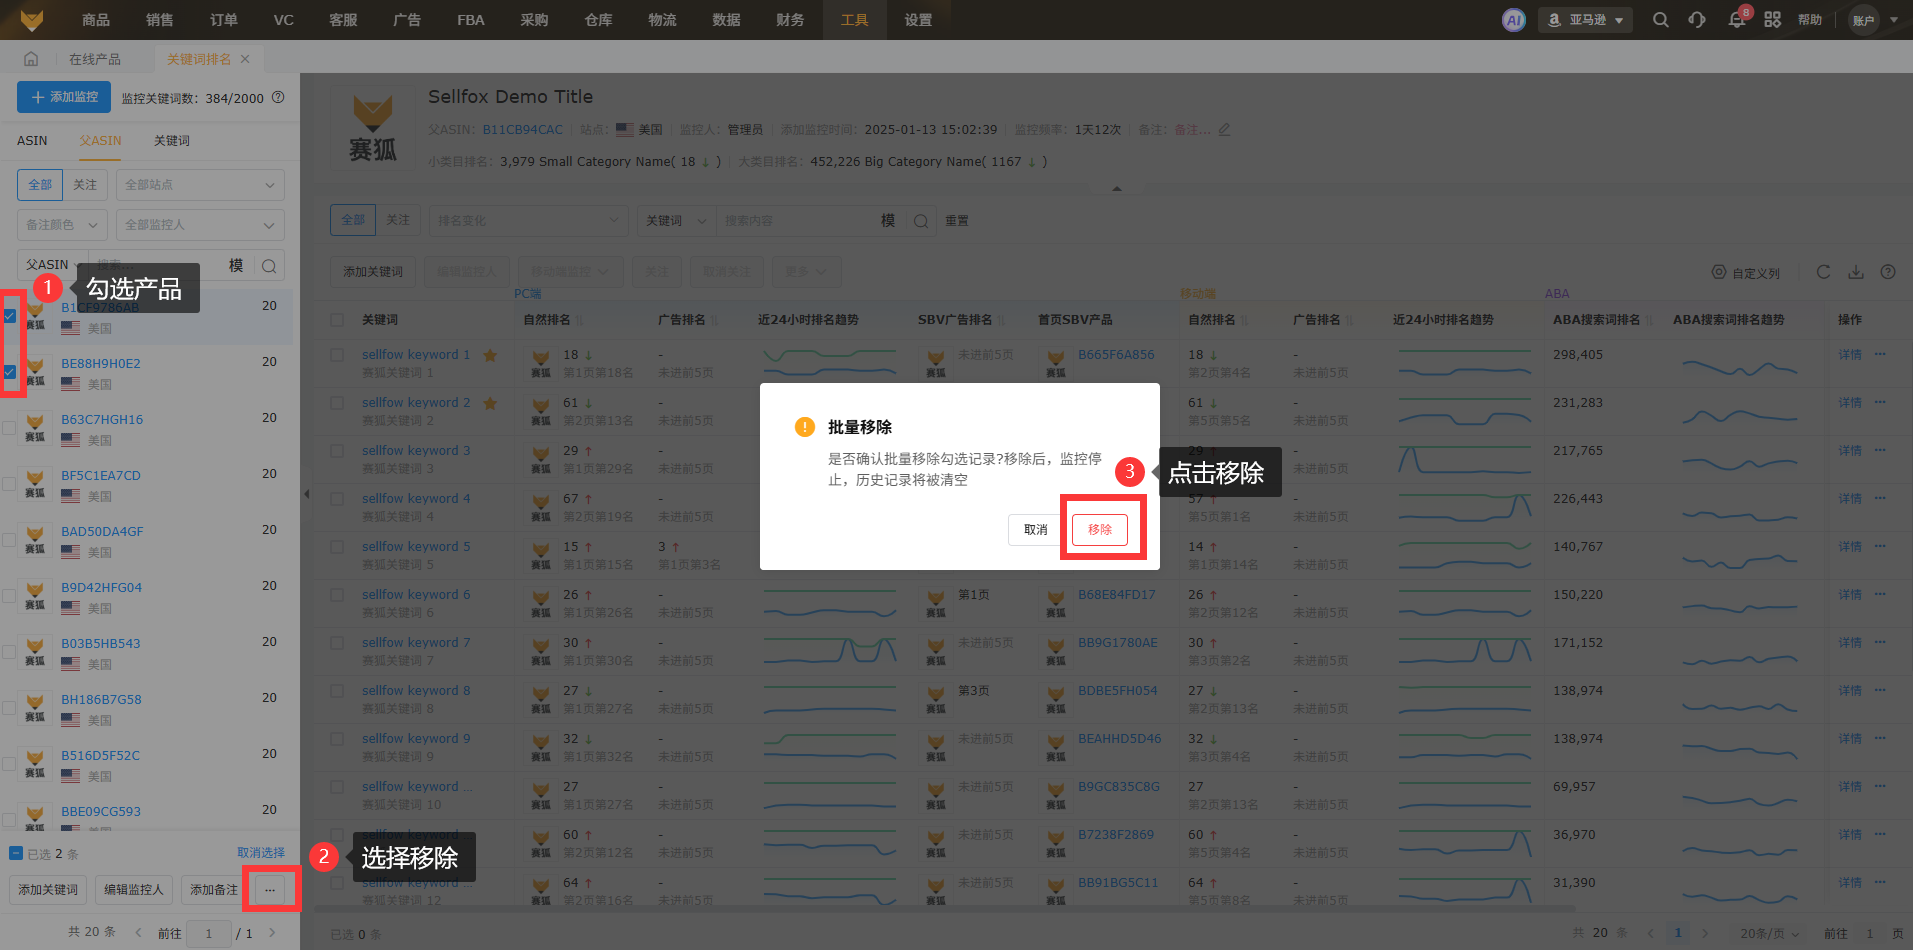The height and width of the screenshot is (950, 1913).
Task: Click the 取消选择 link
Action: click(261, 853)
